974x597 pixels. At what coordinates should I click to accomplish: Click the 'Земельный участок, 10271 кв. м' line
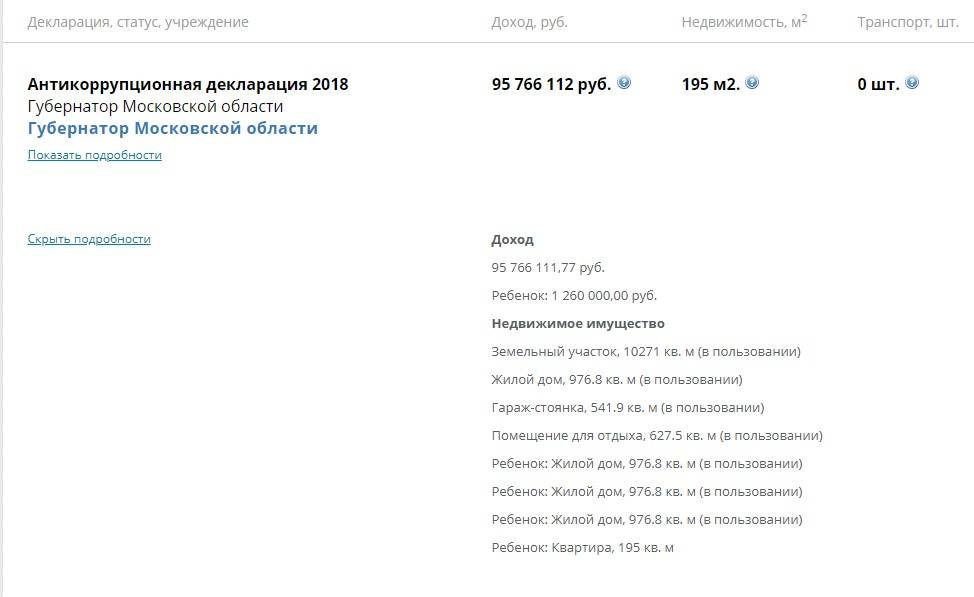(646, 352)
